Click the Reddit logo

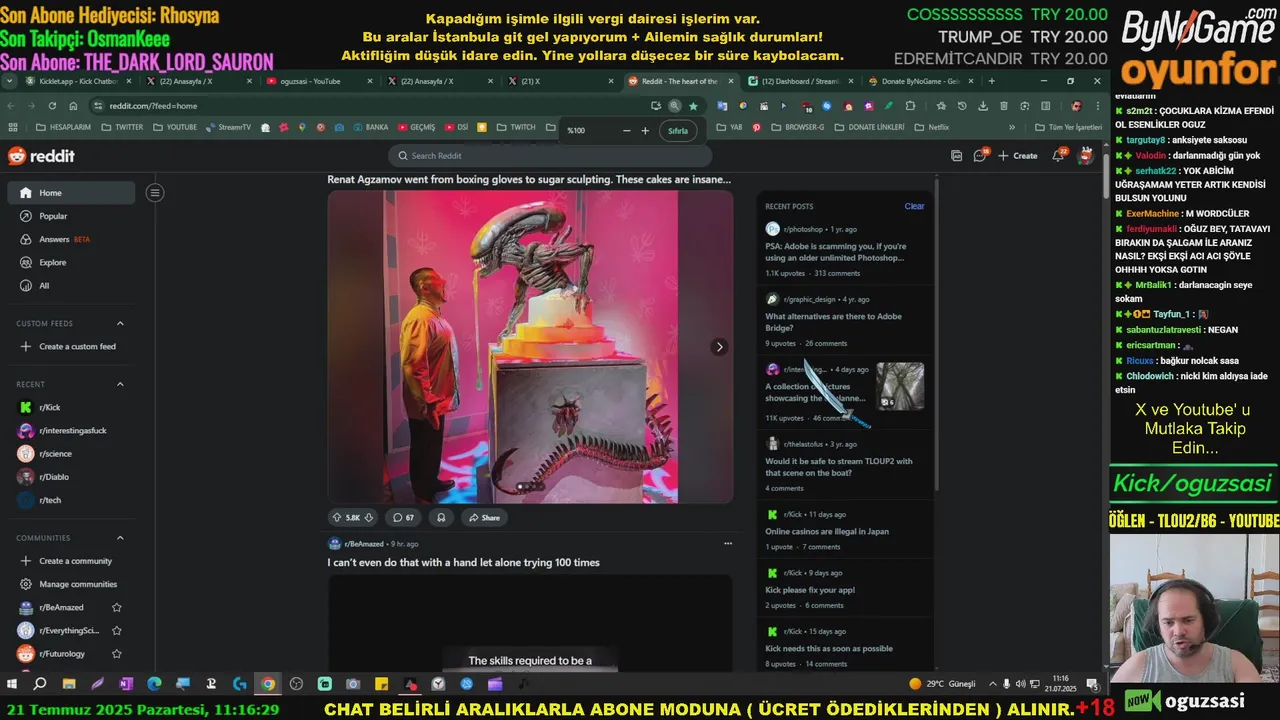[41, 156]
